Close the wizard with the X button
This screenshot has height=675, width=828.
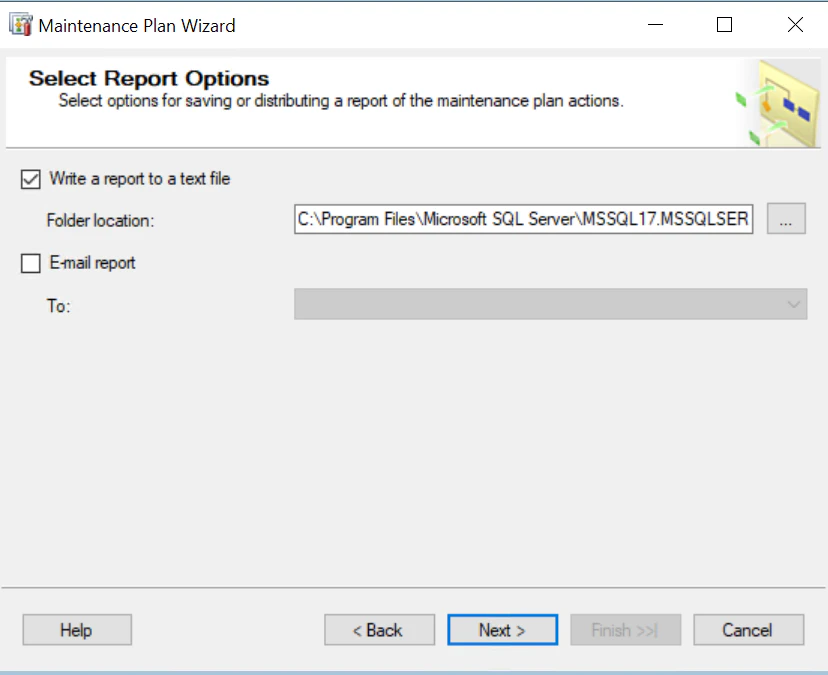click(795, 25)
